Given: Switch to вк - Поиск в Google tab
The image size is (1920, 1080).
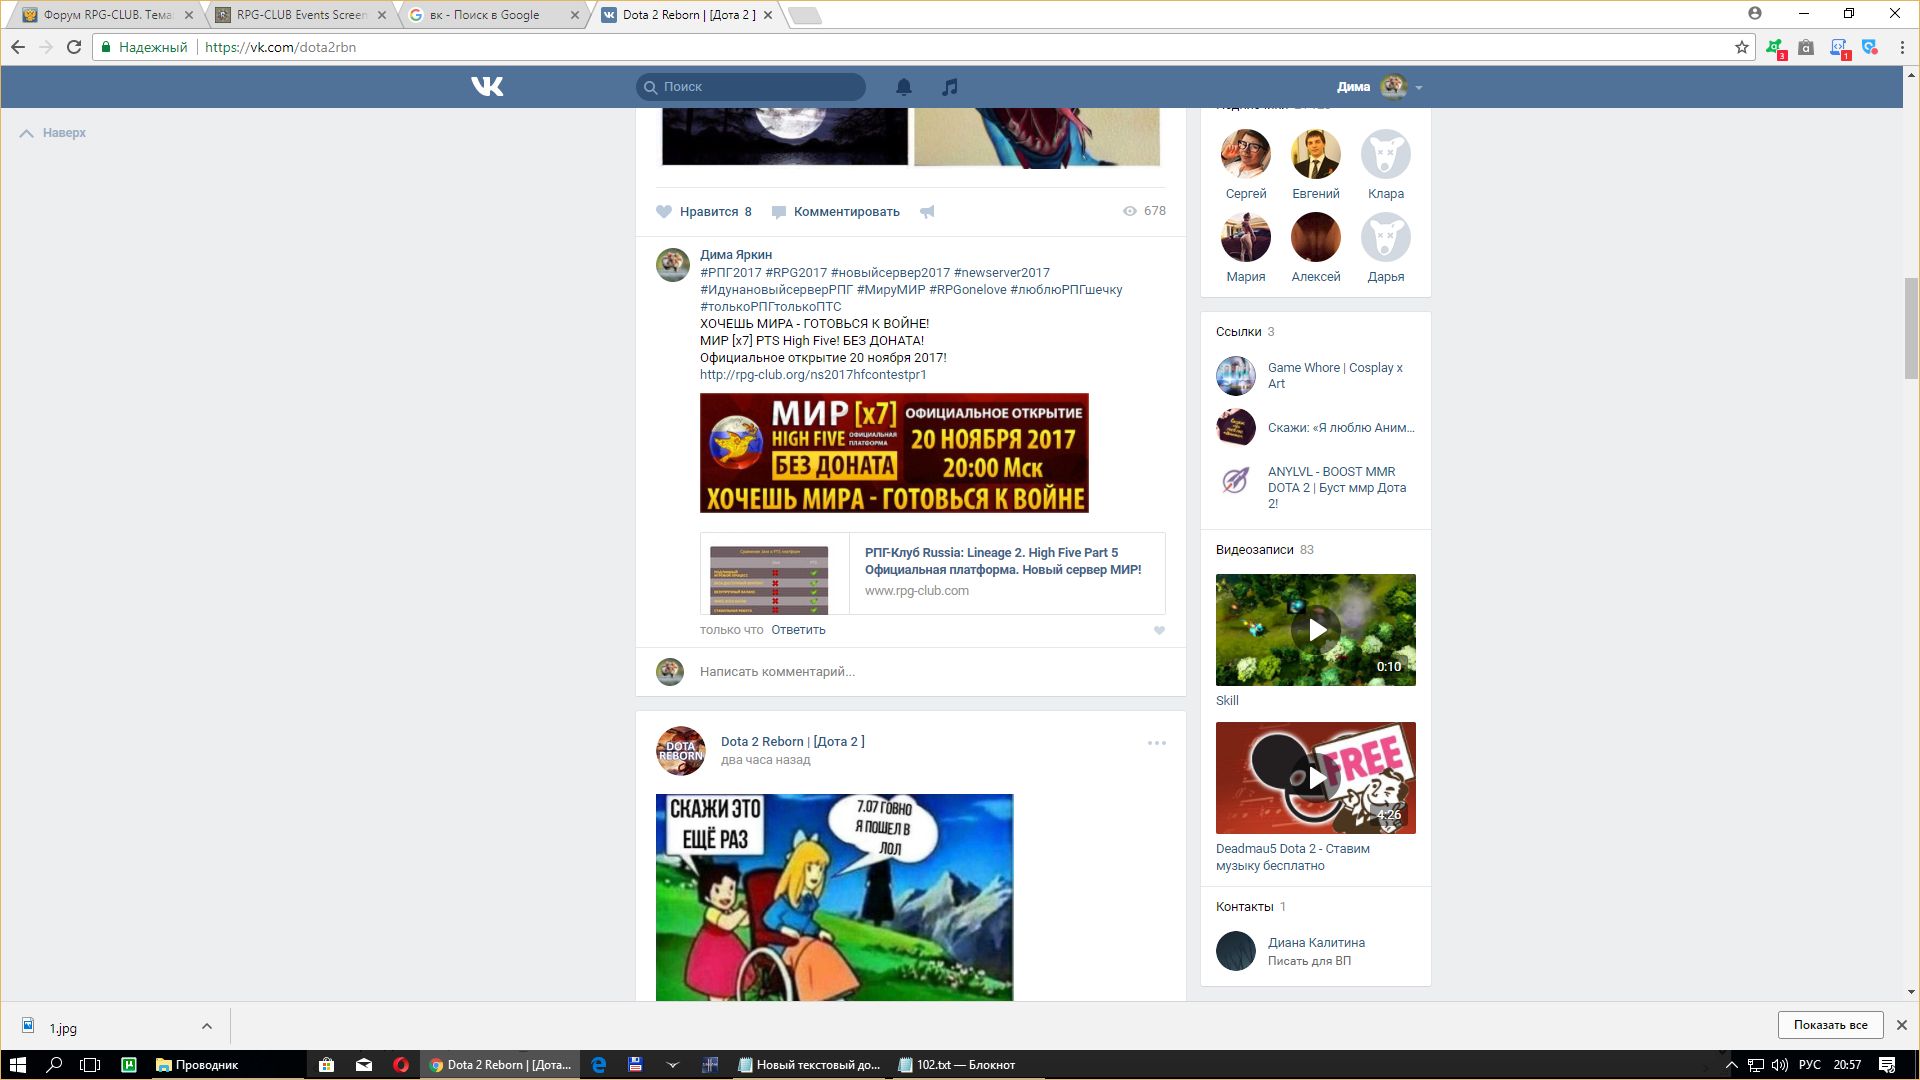Looking at the screenshot, I should click(x=495, y=15).
